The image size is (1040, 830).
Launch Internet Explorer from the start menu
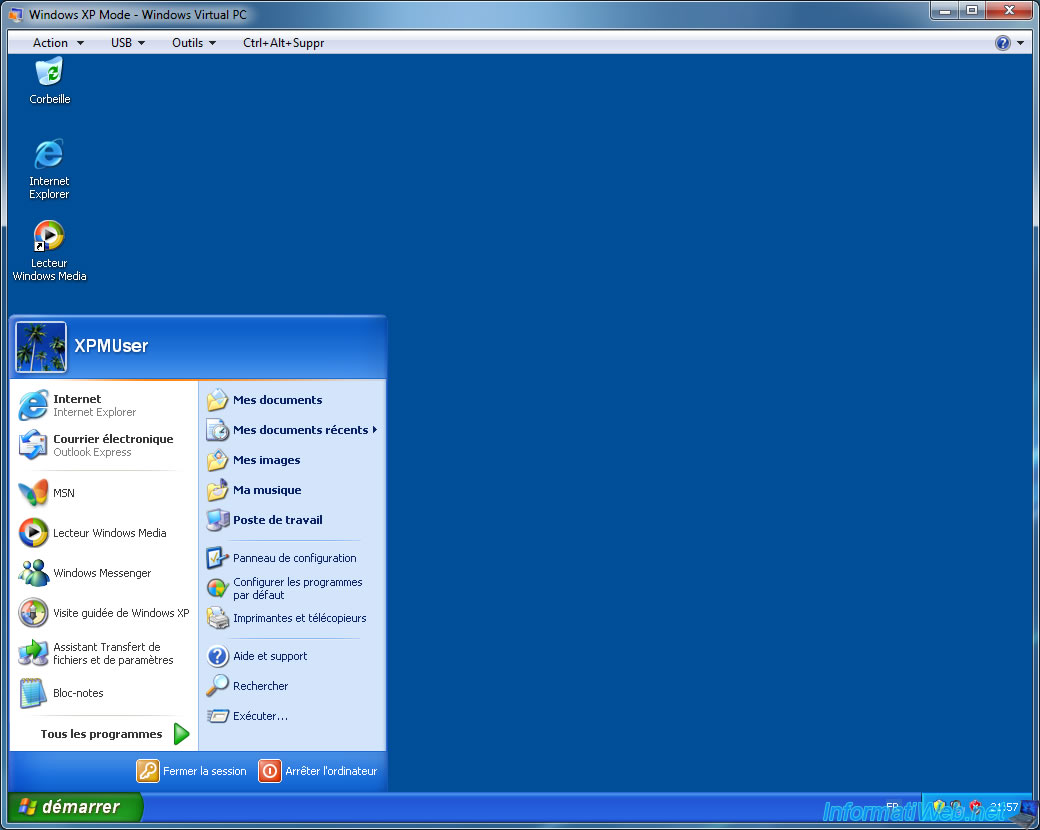[x=104, y=405]
